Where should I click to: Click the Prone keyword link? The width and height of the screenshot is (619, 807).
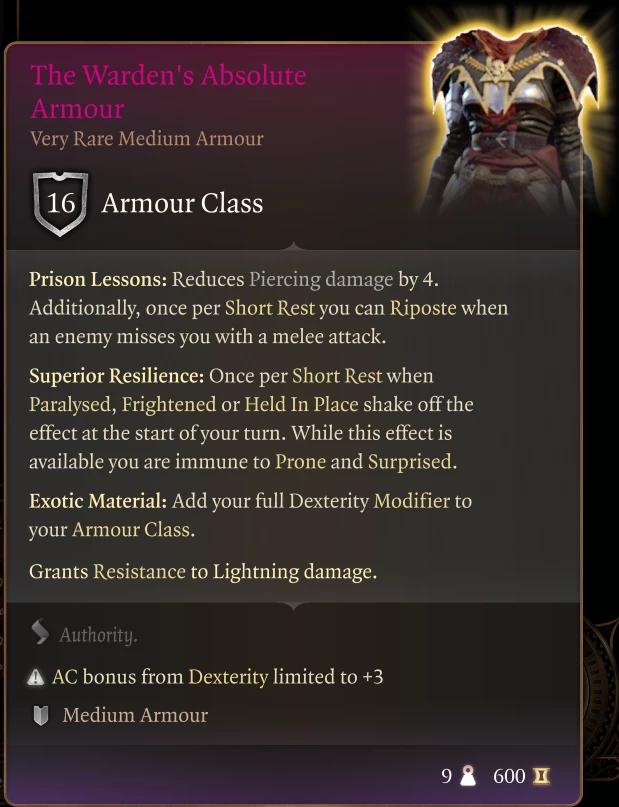click(300, 462)
